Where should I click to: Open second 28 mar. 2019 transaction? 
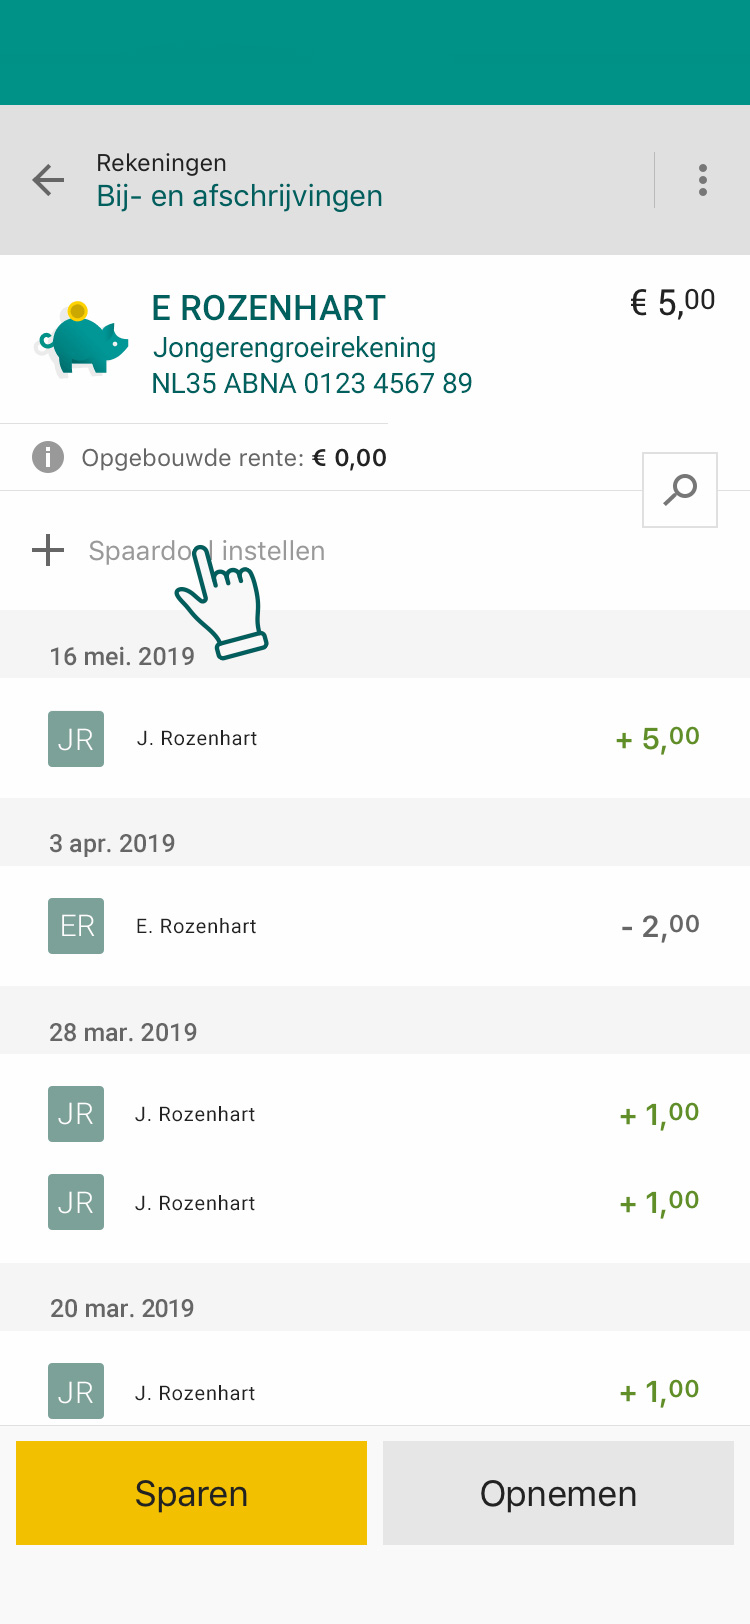pos(375,1202)
